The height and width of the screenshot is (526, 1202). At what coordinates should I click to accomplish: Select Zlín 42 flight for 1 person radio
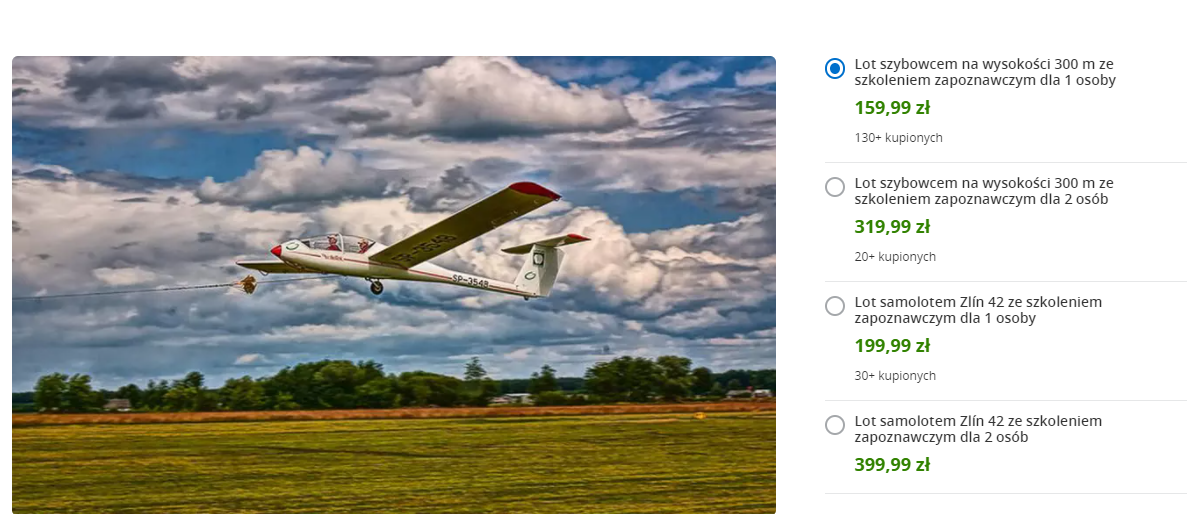pos(835,306)
